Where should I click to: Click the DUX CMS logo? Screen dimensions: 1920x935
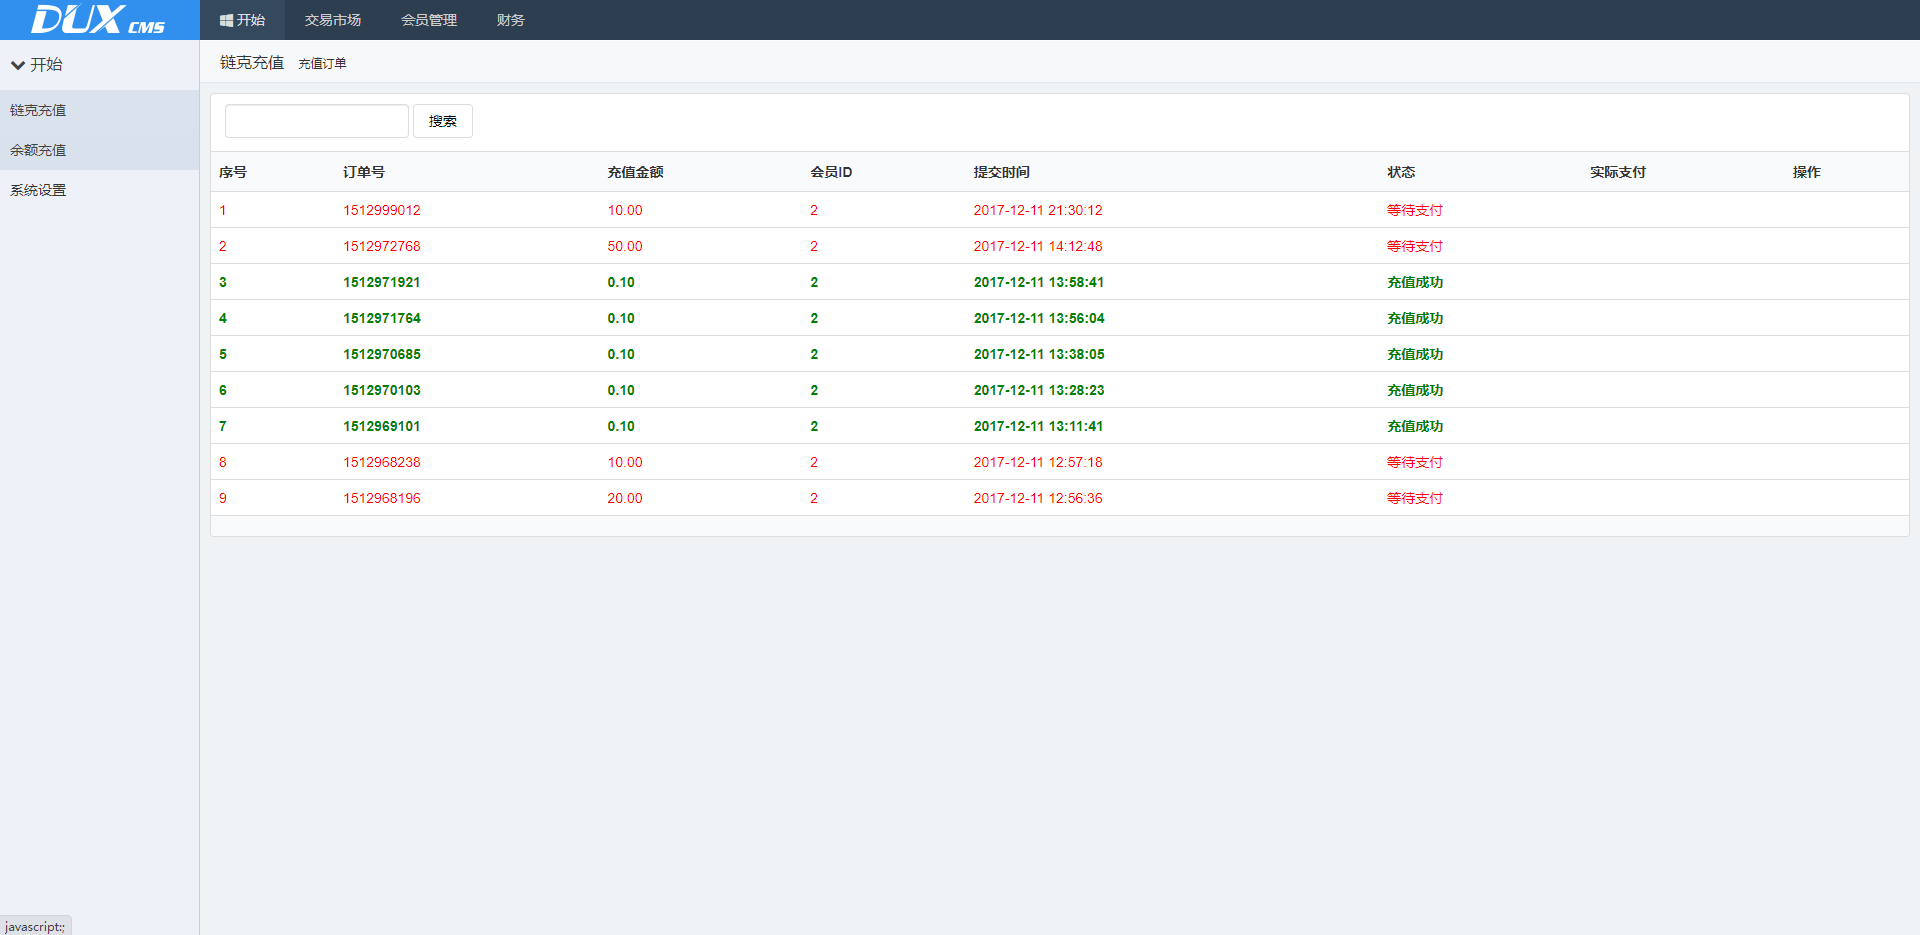98,20
